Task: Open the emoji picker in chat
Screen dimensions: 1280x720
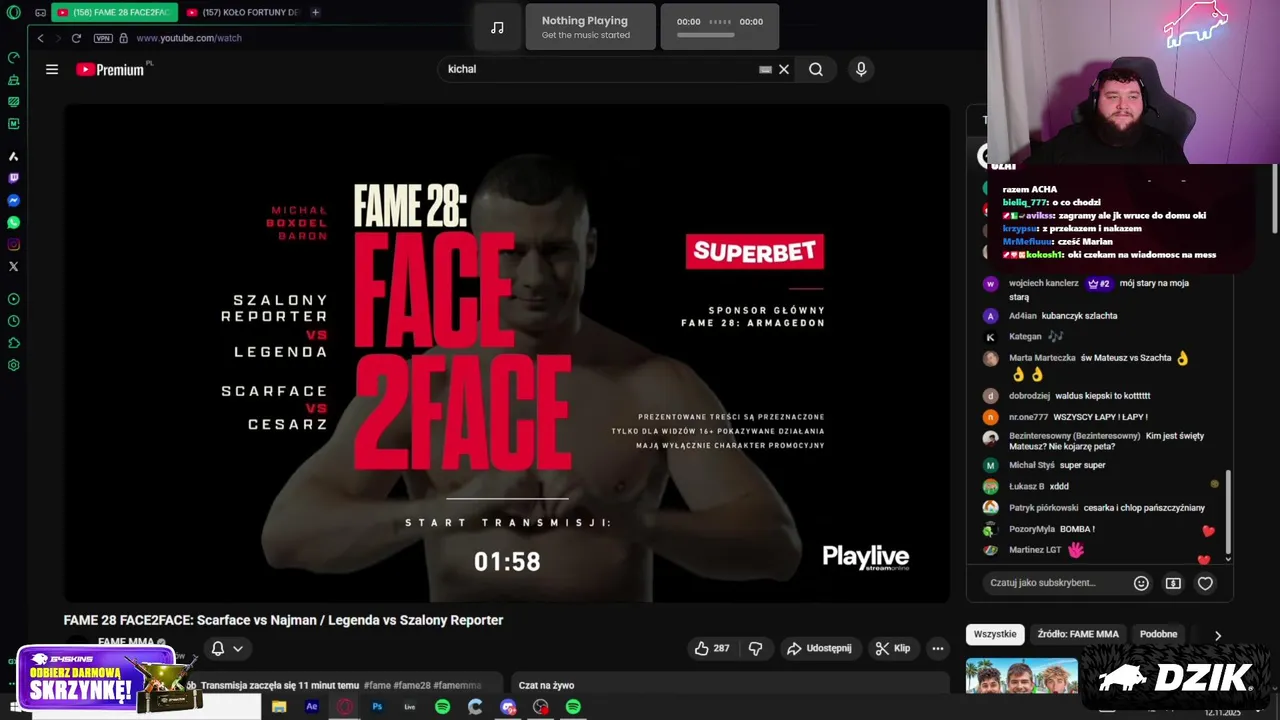Action: (x=1141, y=583)
